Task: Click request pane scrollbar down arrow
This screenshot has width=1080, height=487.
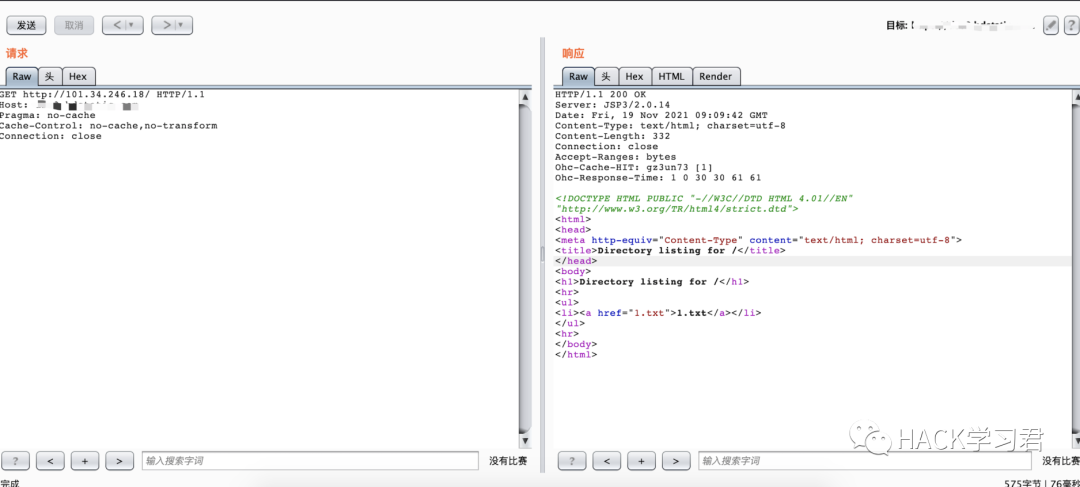Action: click(x=526, y=440)
